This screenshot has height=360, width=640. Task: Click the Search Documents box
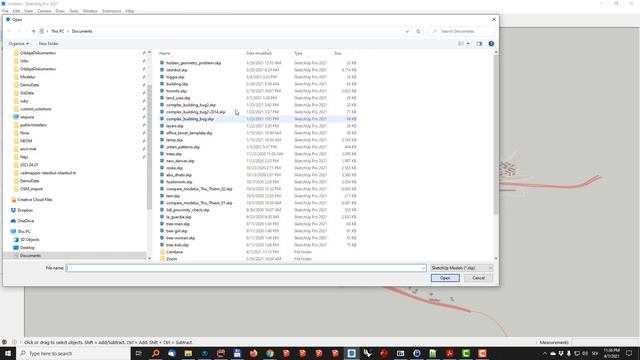[462, 31]
